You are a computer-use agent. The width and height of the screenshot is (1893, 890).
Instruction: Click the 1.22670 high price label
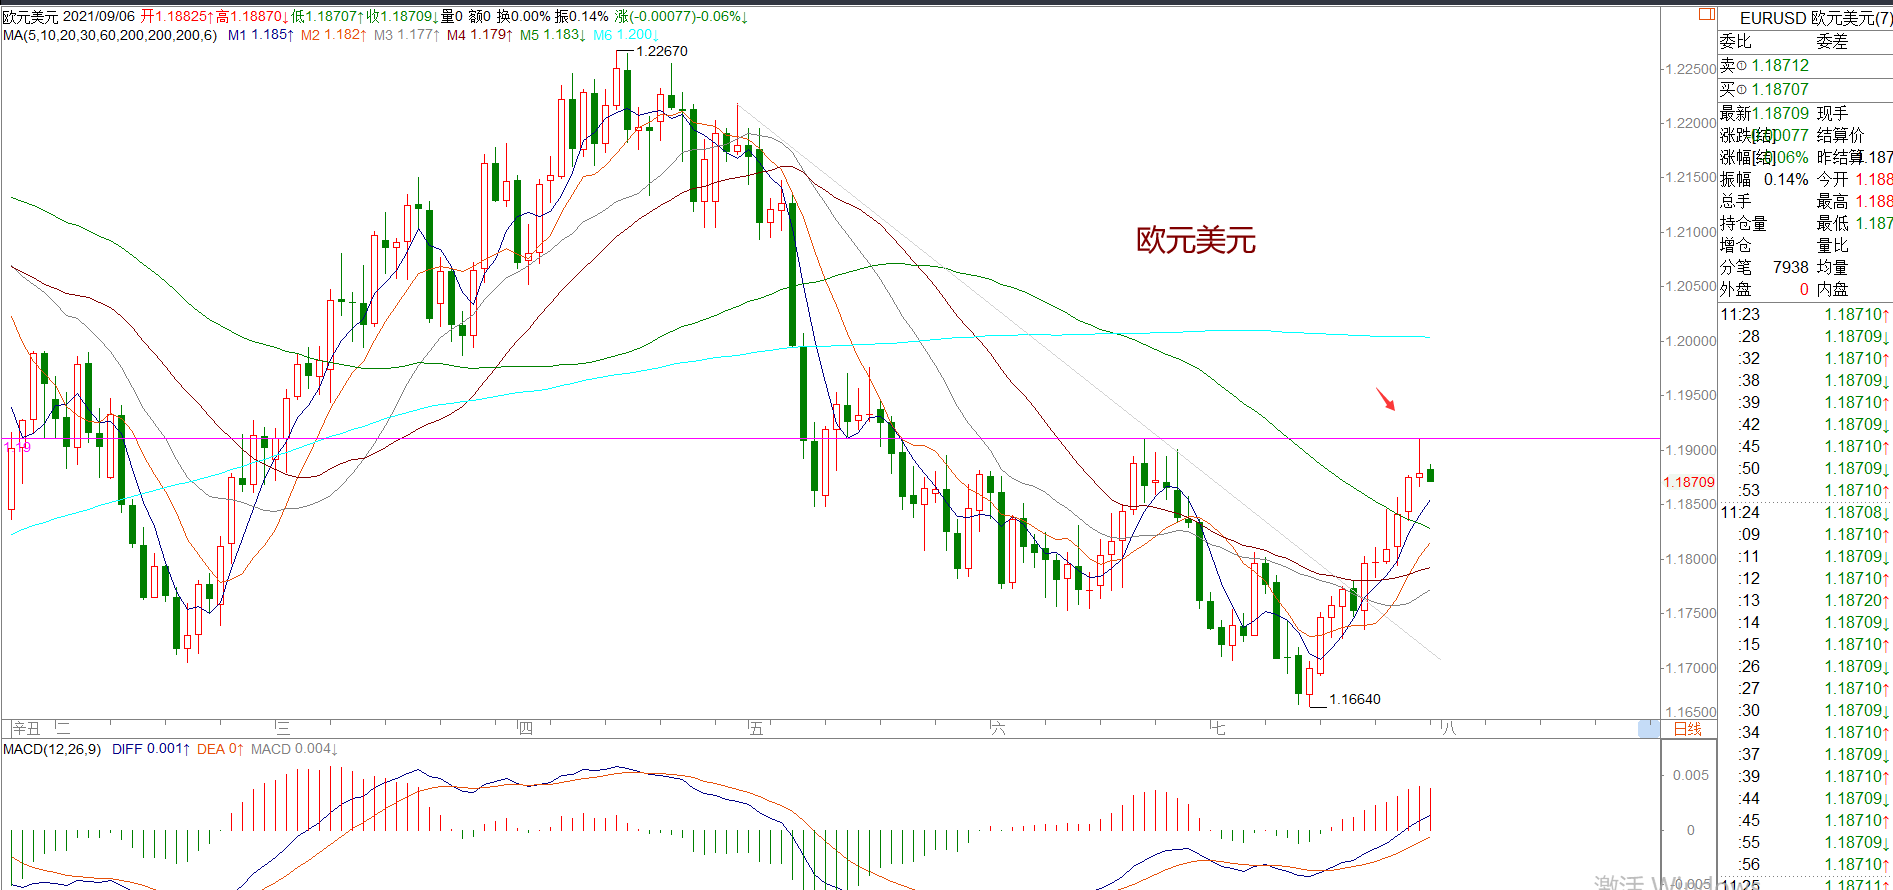662,51
